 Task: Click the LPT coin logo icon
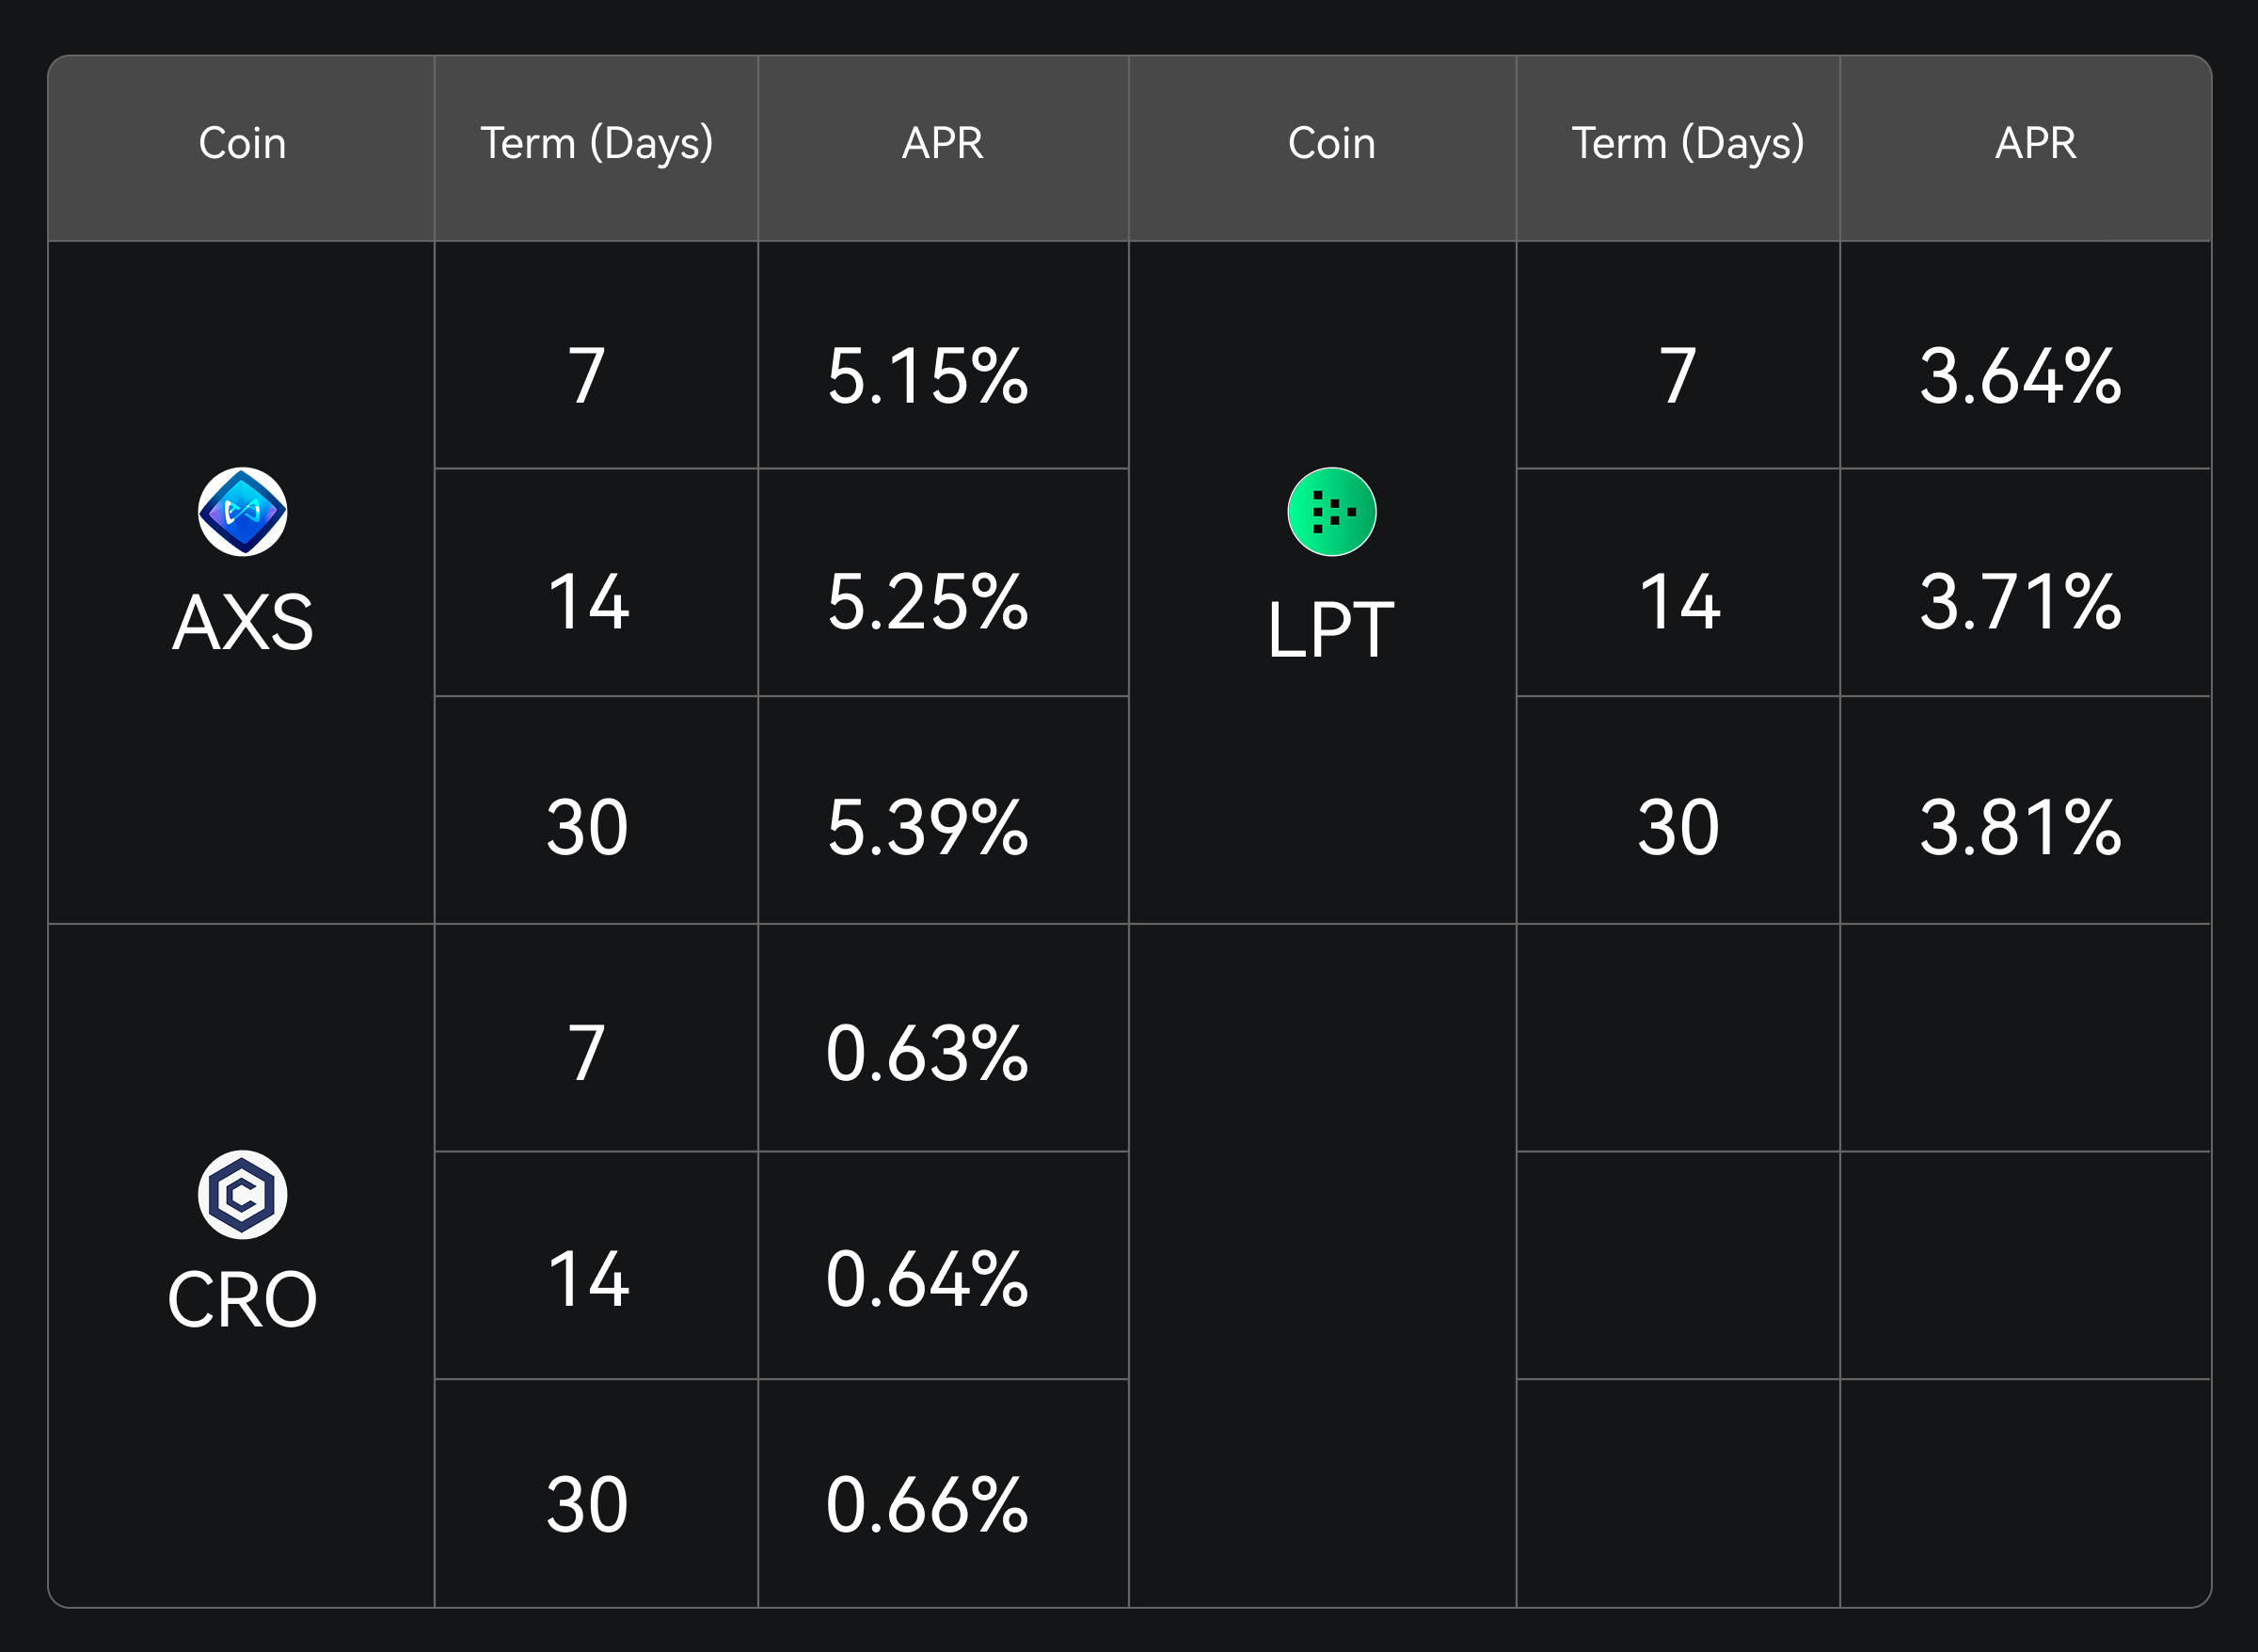[x=1331, y=511]
